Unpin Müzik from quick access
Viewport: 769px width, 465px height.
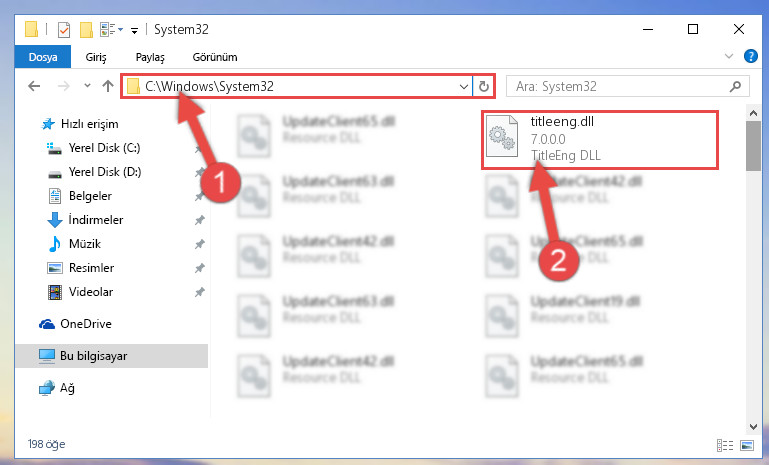(x=200, y=244)
